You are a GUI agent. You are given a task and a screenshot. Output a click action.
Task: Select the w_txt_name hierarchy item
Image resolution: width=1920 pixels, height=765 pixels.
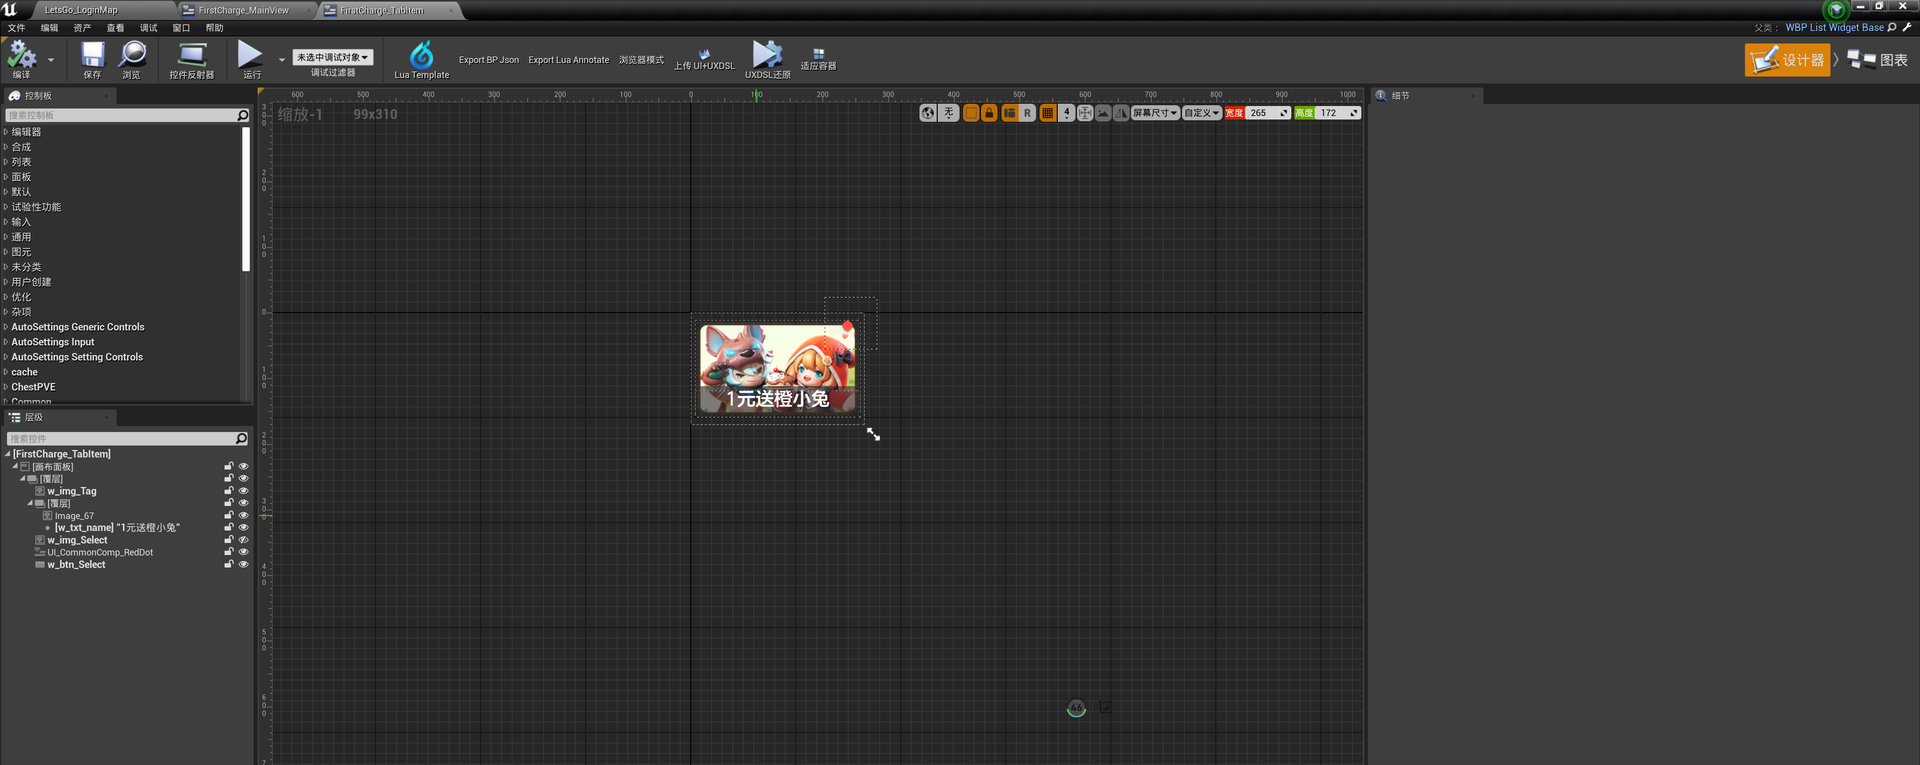point(117,527)
